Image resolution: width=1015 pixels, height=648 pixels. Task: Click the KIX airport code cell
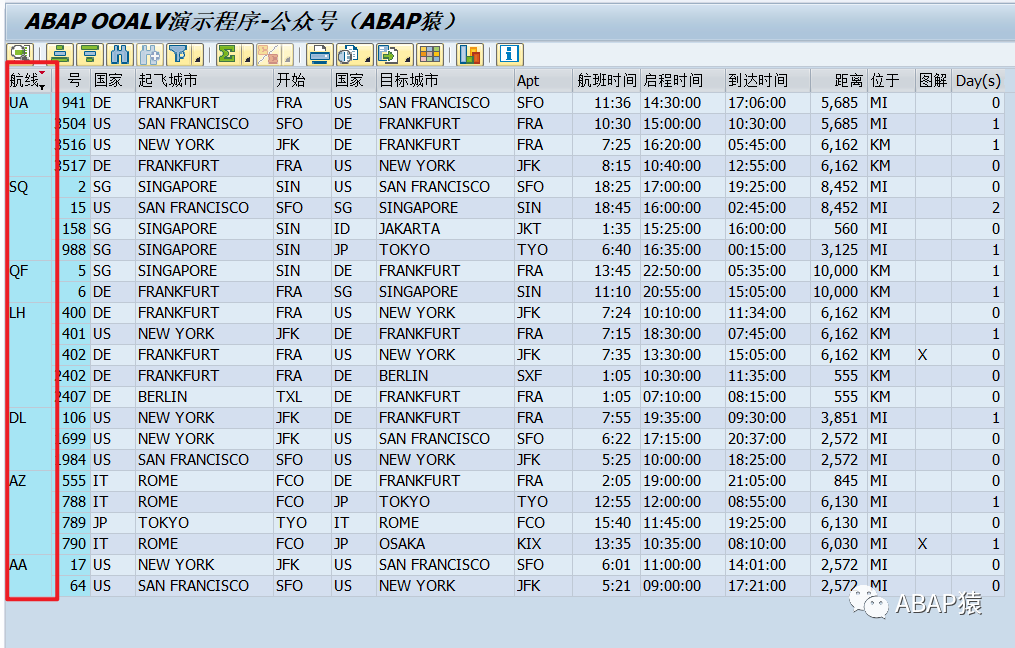tap(543, 544)
